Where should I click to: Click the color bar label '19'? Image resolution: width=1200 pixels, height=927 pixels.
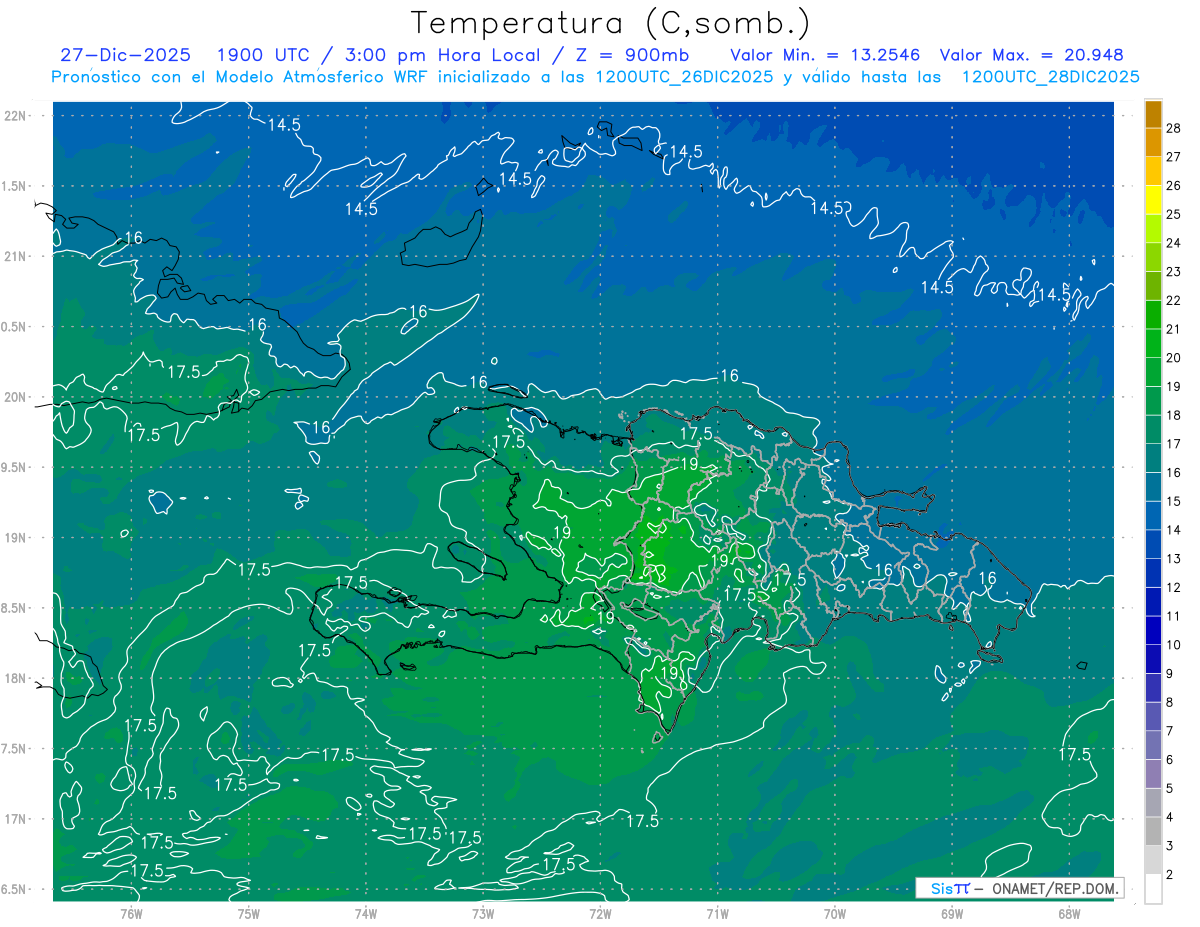pos(1174,386)
